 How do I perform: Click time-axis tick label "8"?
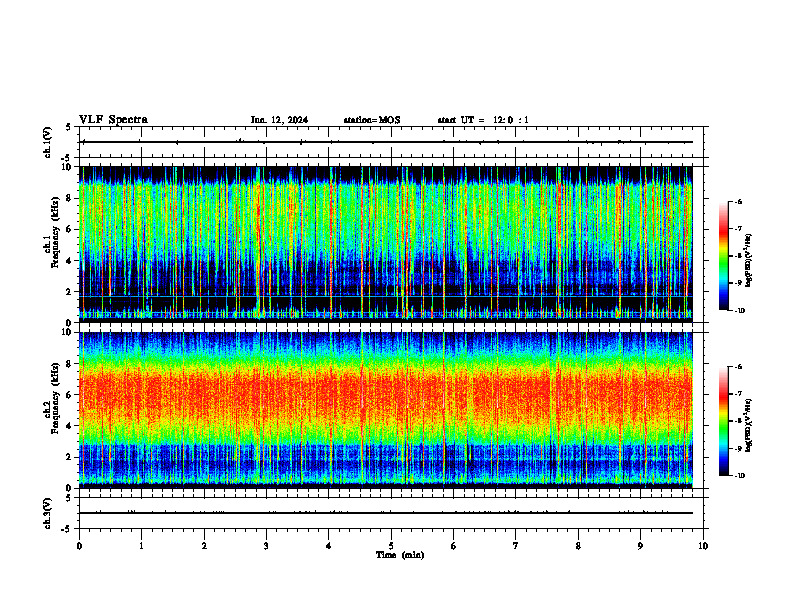click(x=578, y=546)
